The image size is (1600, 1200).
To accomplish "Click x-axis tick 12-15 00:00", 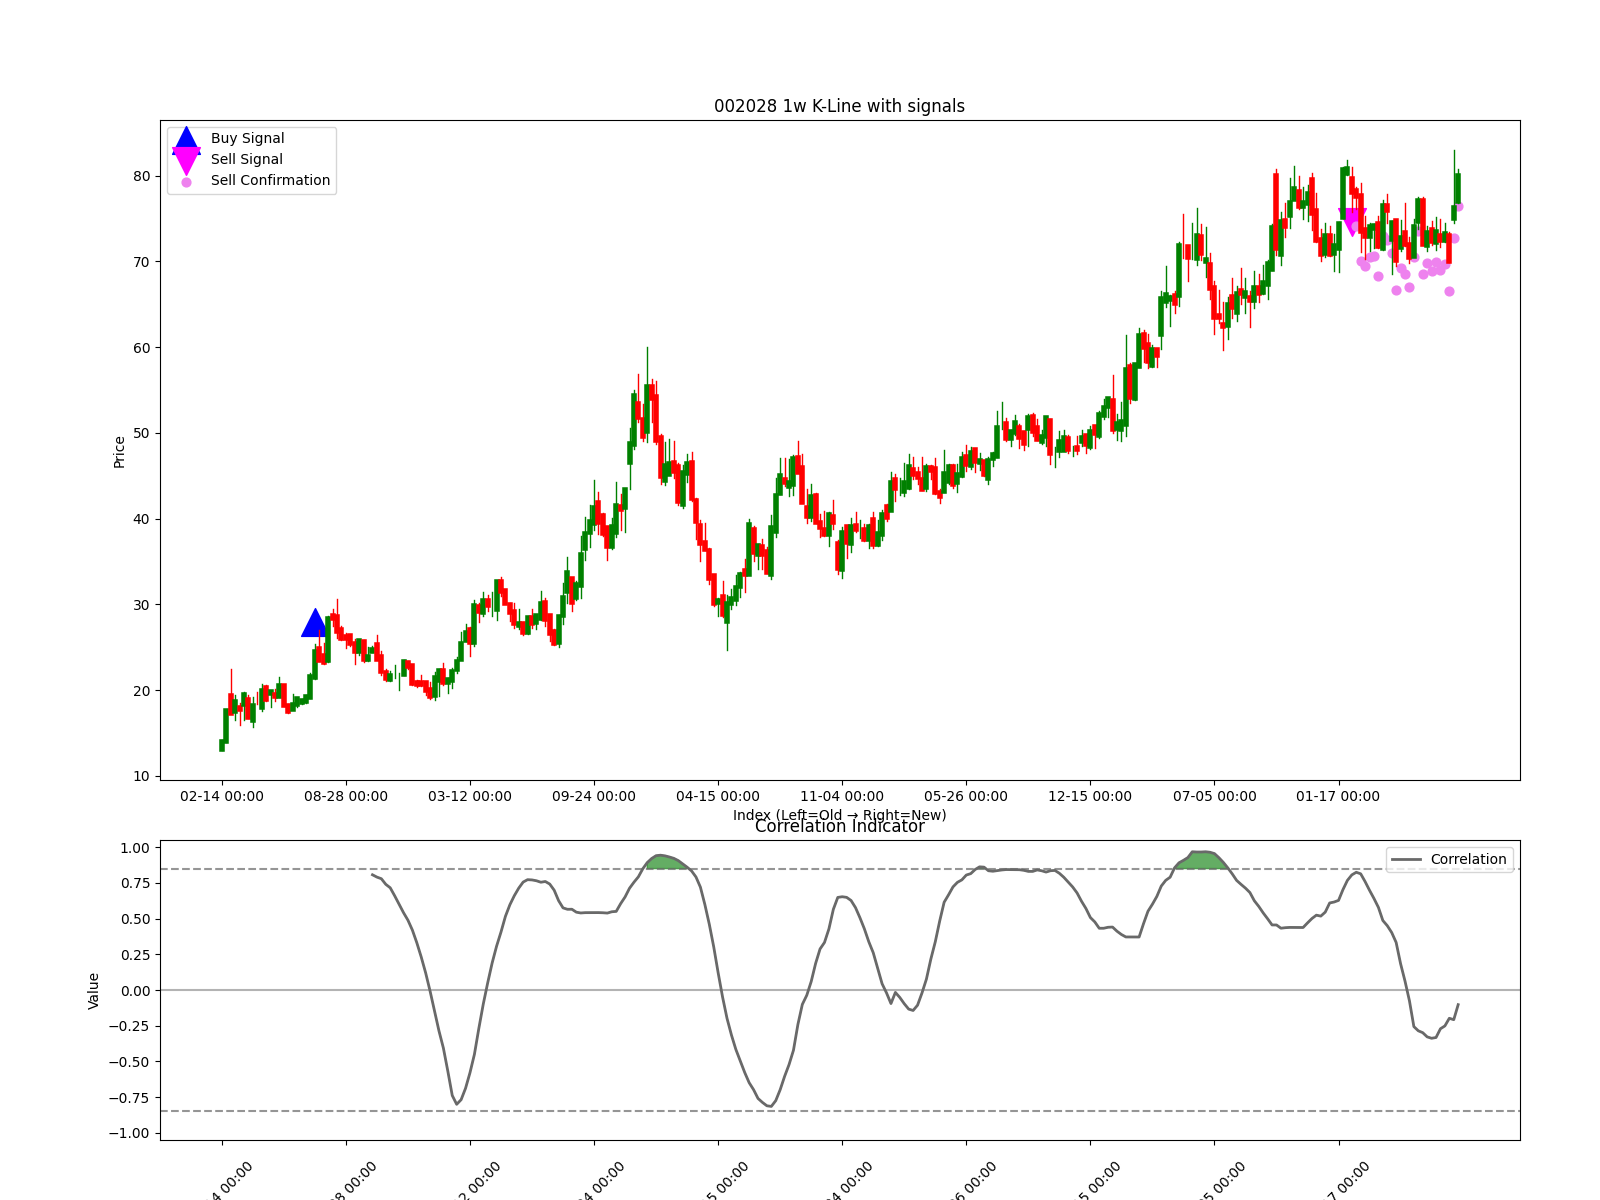I will click(x=1090, y=797).
